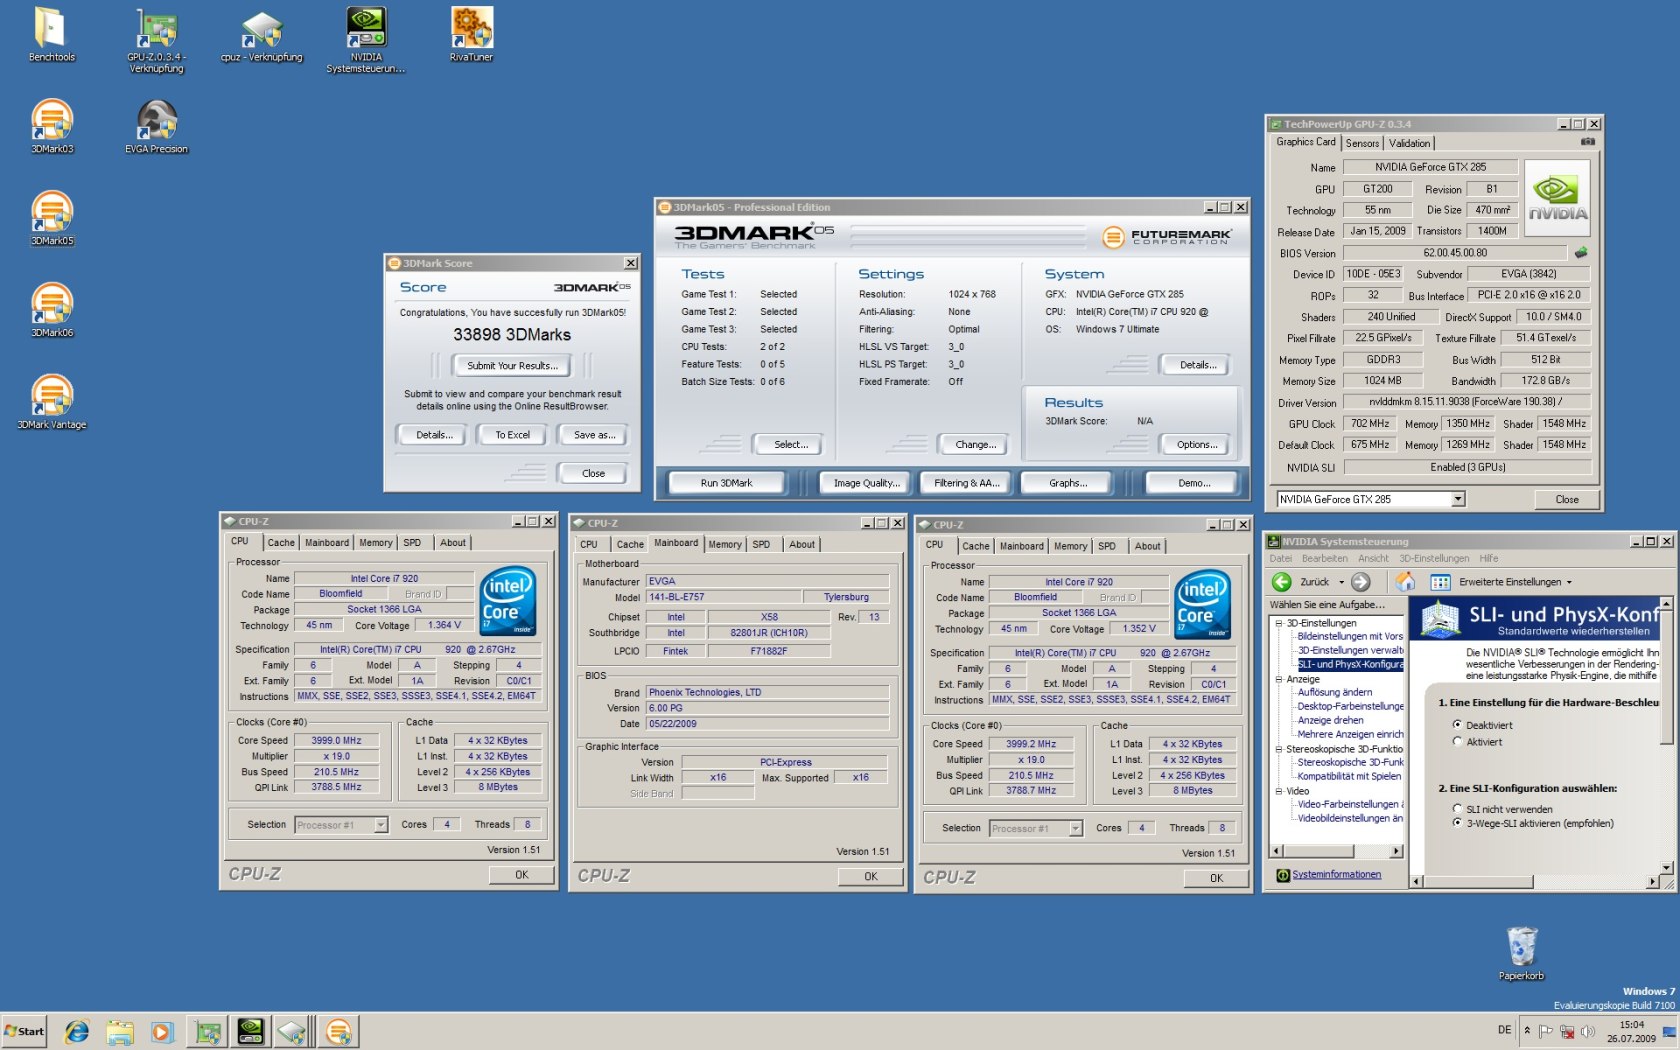Open the 3DMark03 desktop icon
The image size is (1680, 1050).
click(x=52, y=126)
